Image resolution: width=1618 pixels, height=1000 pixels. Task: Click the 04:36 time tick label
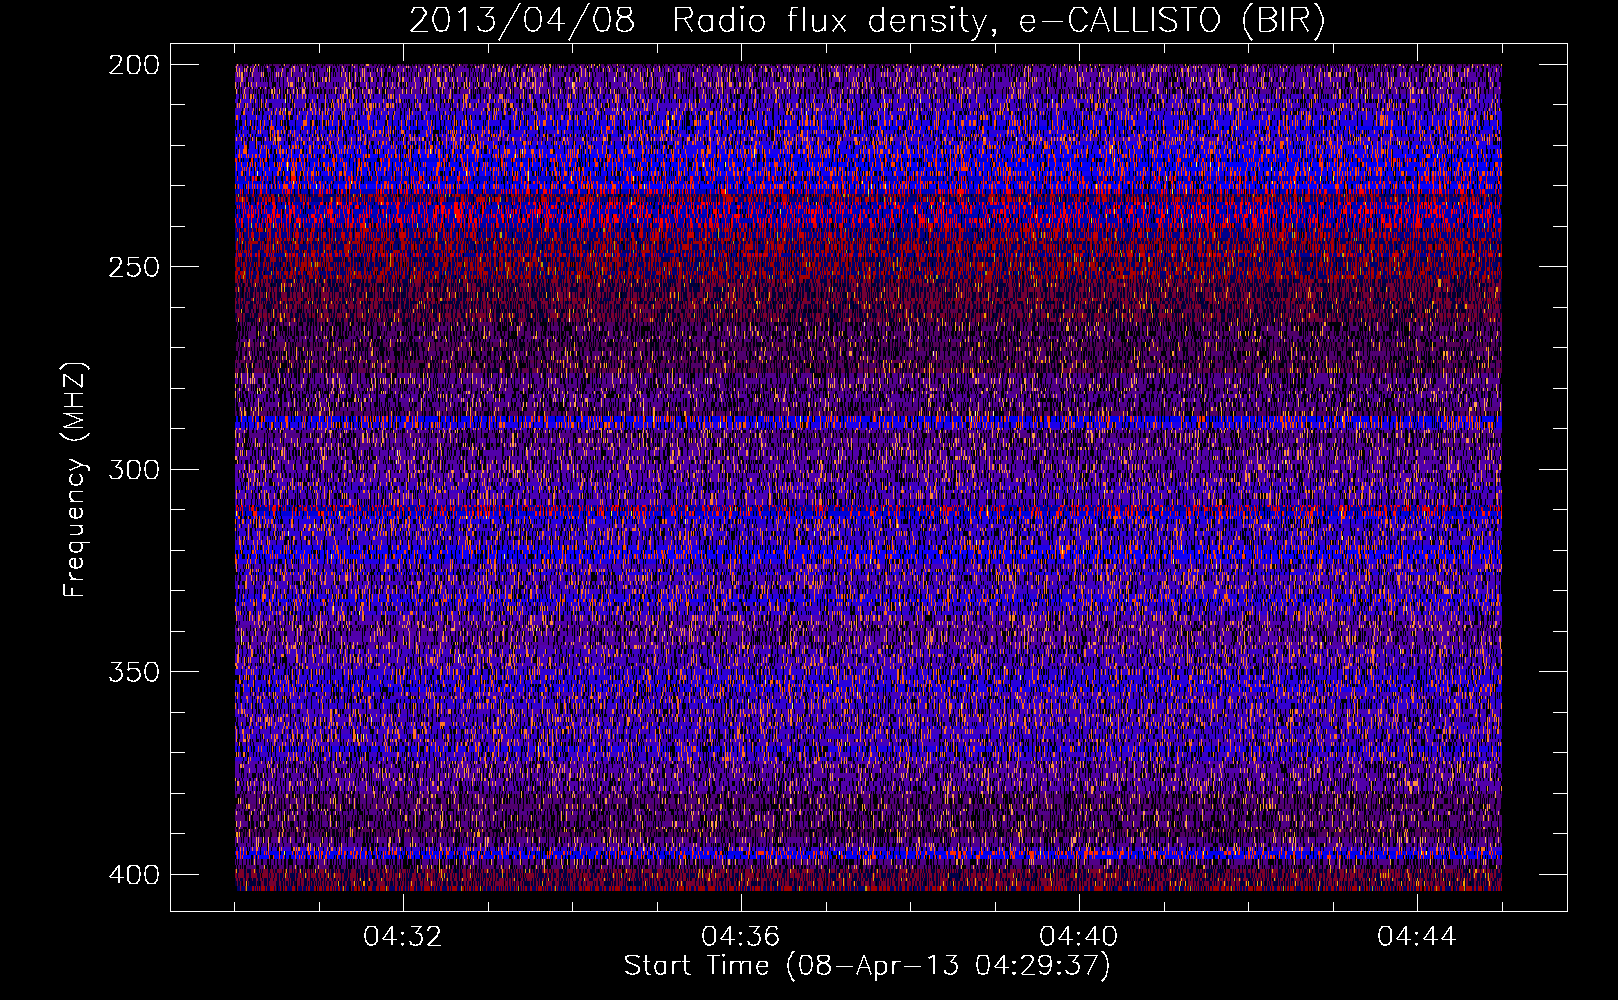741,937
